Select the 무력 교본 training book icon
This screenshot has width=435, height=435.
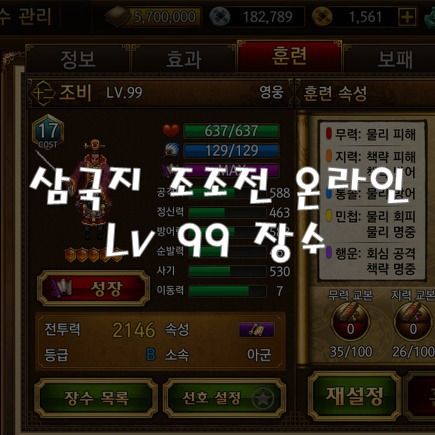tap(350, 322)
